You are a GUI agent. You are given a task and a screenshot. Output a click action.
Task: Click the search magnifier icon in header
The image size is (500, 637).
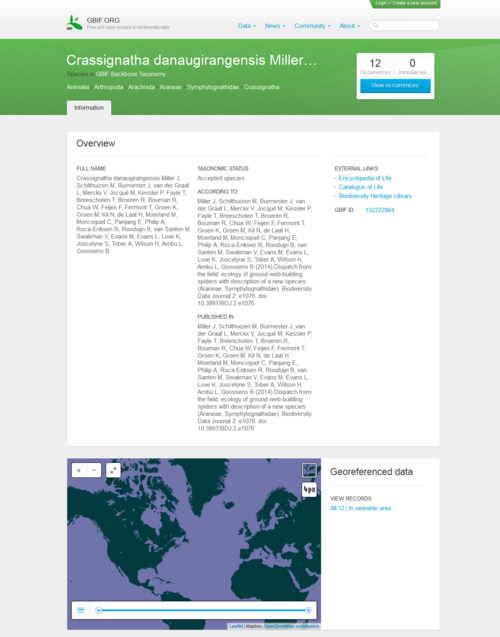click(x=375, y=26)
